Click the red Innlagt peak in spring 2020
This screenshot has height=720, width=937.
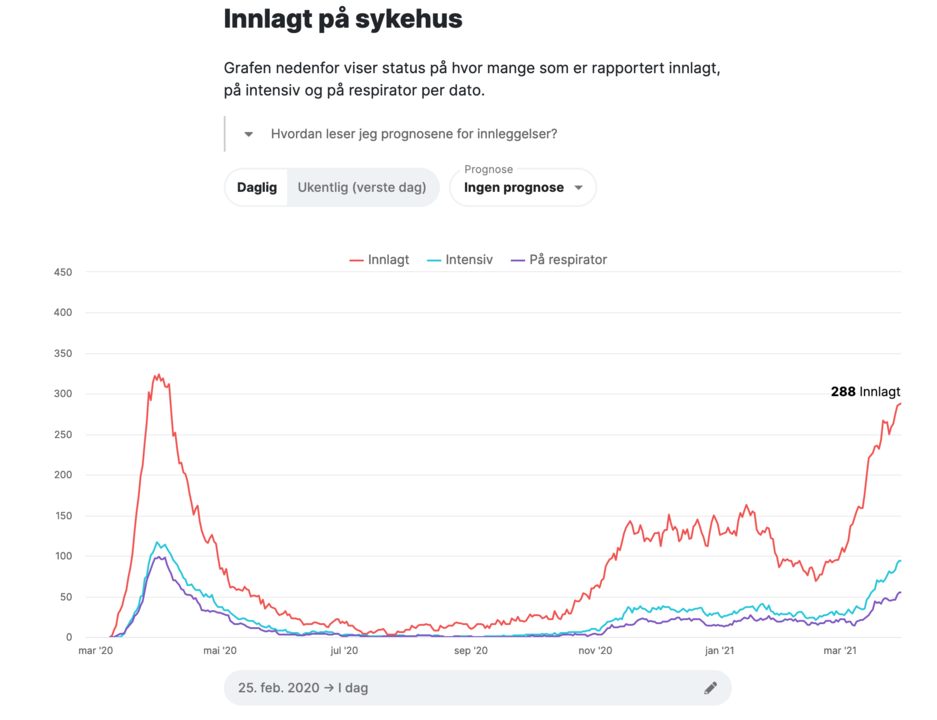click(157, 377)
